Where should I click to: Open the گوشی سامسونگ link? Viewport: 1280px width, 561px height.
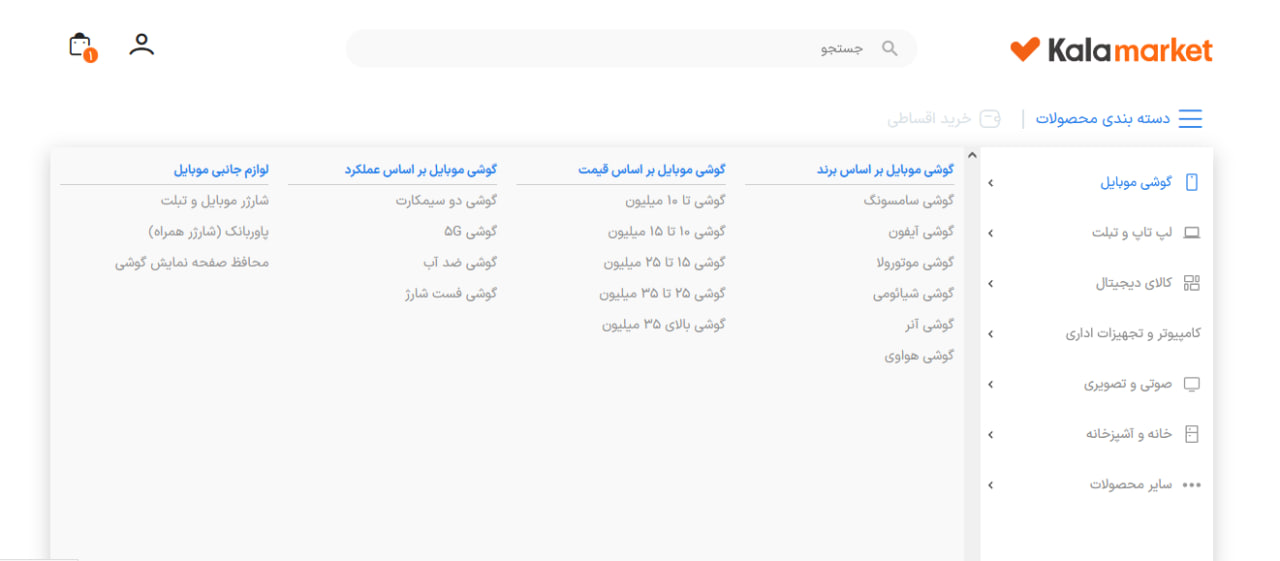(908, 200)
